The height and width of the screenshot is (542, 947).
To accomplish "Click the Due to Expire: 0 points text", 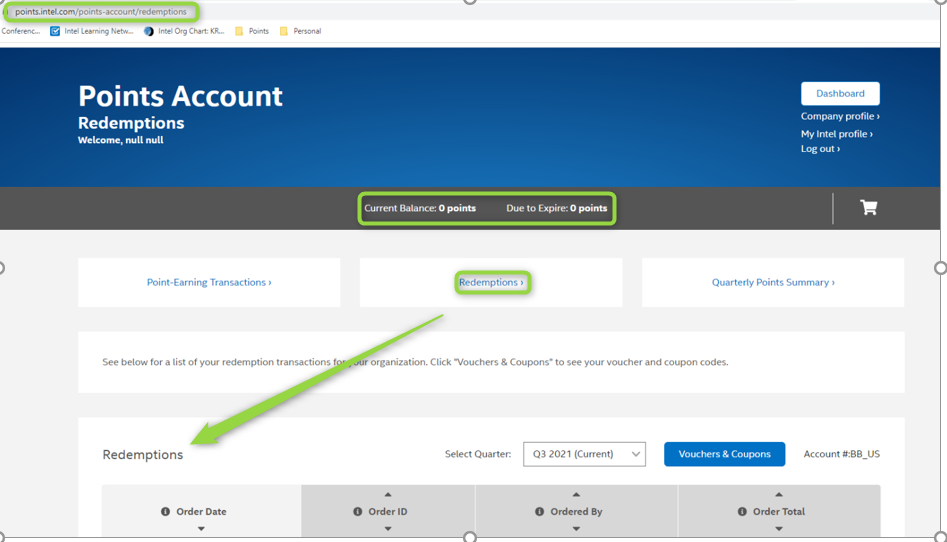I will 556,208.
